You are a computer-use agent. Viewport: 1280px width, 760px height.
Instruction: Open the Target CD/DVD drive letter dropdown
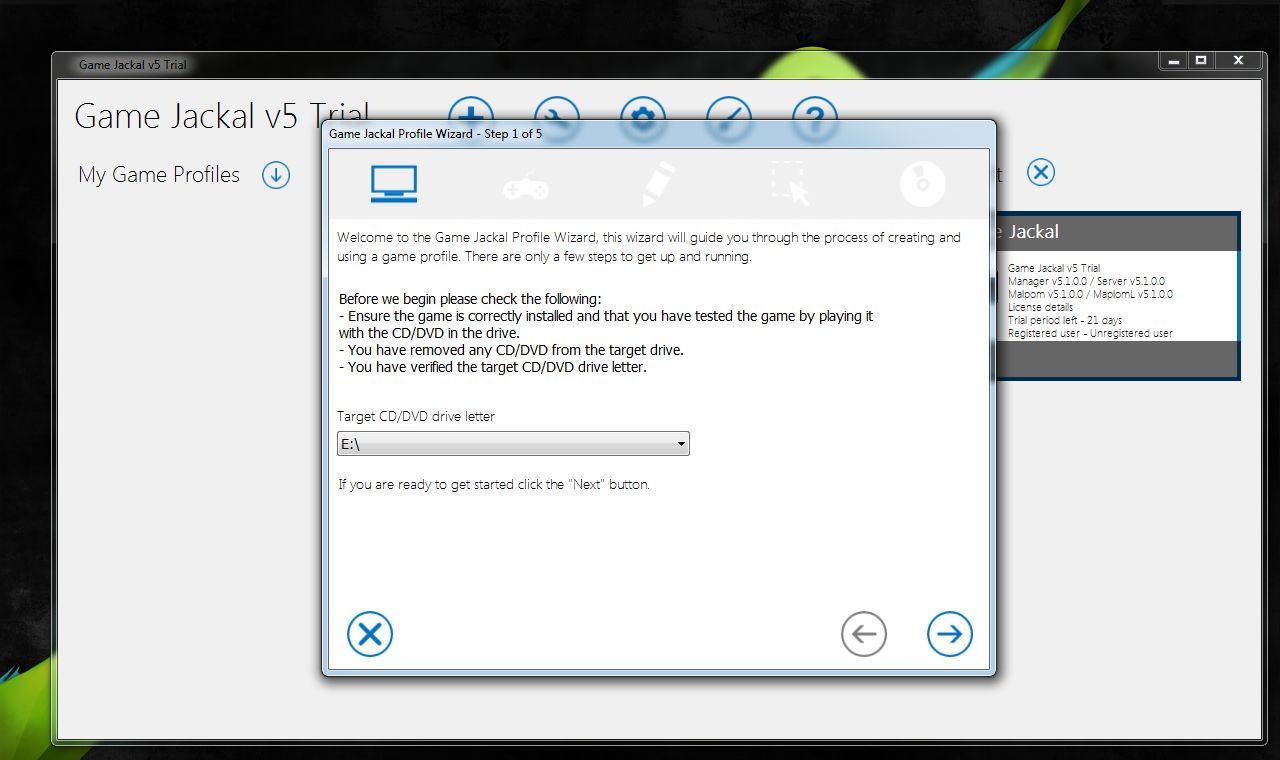[513, 443]
